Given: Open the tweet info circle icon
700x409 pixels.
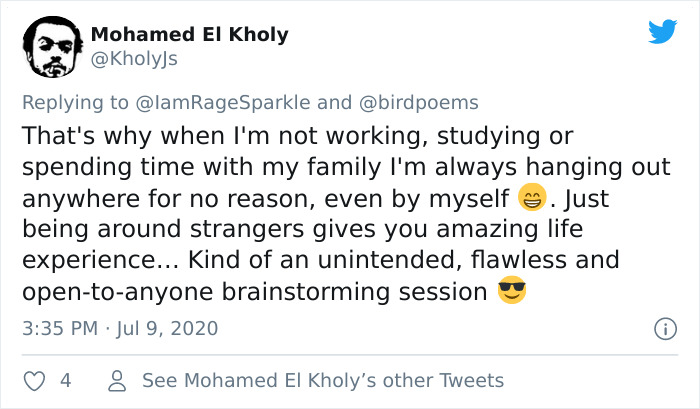Looking at the screenshot, I should pos(662,328).
